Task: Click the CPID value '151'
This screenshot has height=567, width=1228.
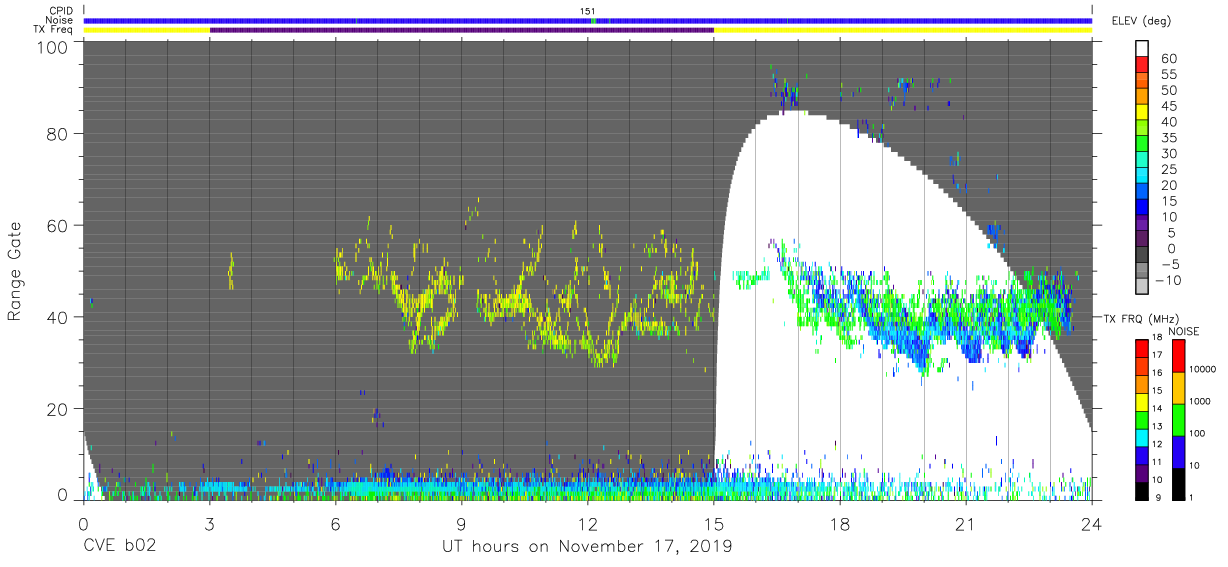Action: pyautogui.click(x=588, y=11)
